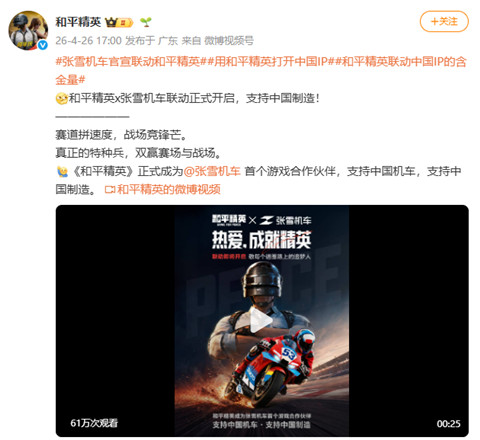This screenshot has width=480, height=440.
Task: Open the @张雪机车 mention link
Action: pos(212,171)
